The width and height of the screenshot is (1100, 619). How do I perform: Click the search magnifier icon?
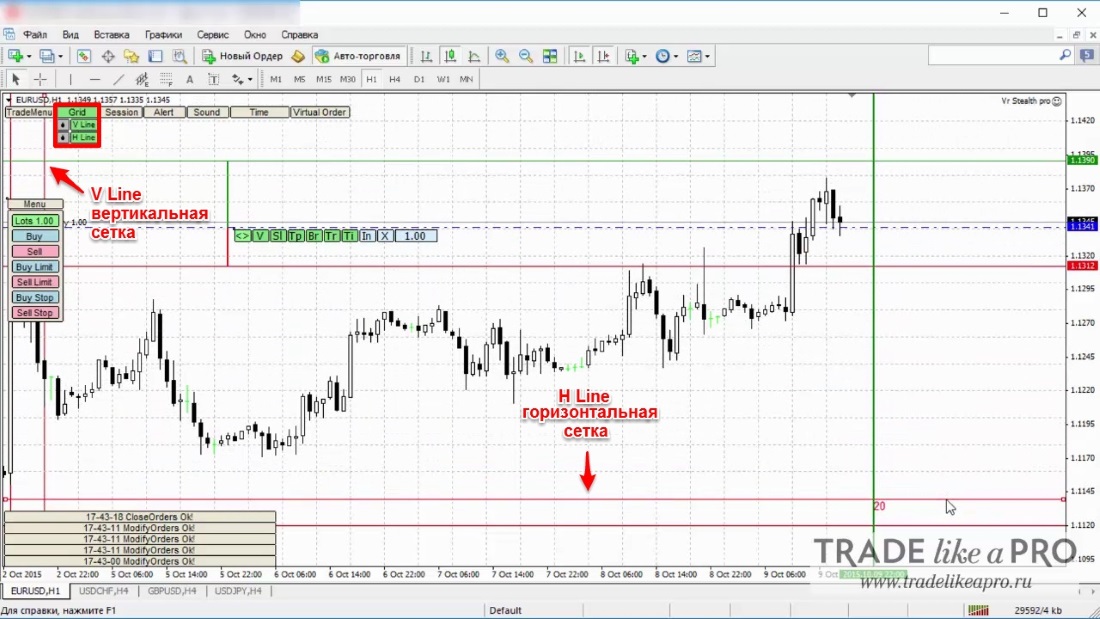(x=1065, y=55)
